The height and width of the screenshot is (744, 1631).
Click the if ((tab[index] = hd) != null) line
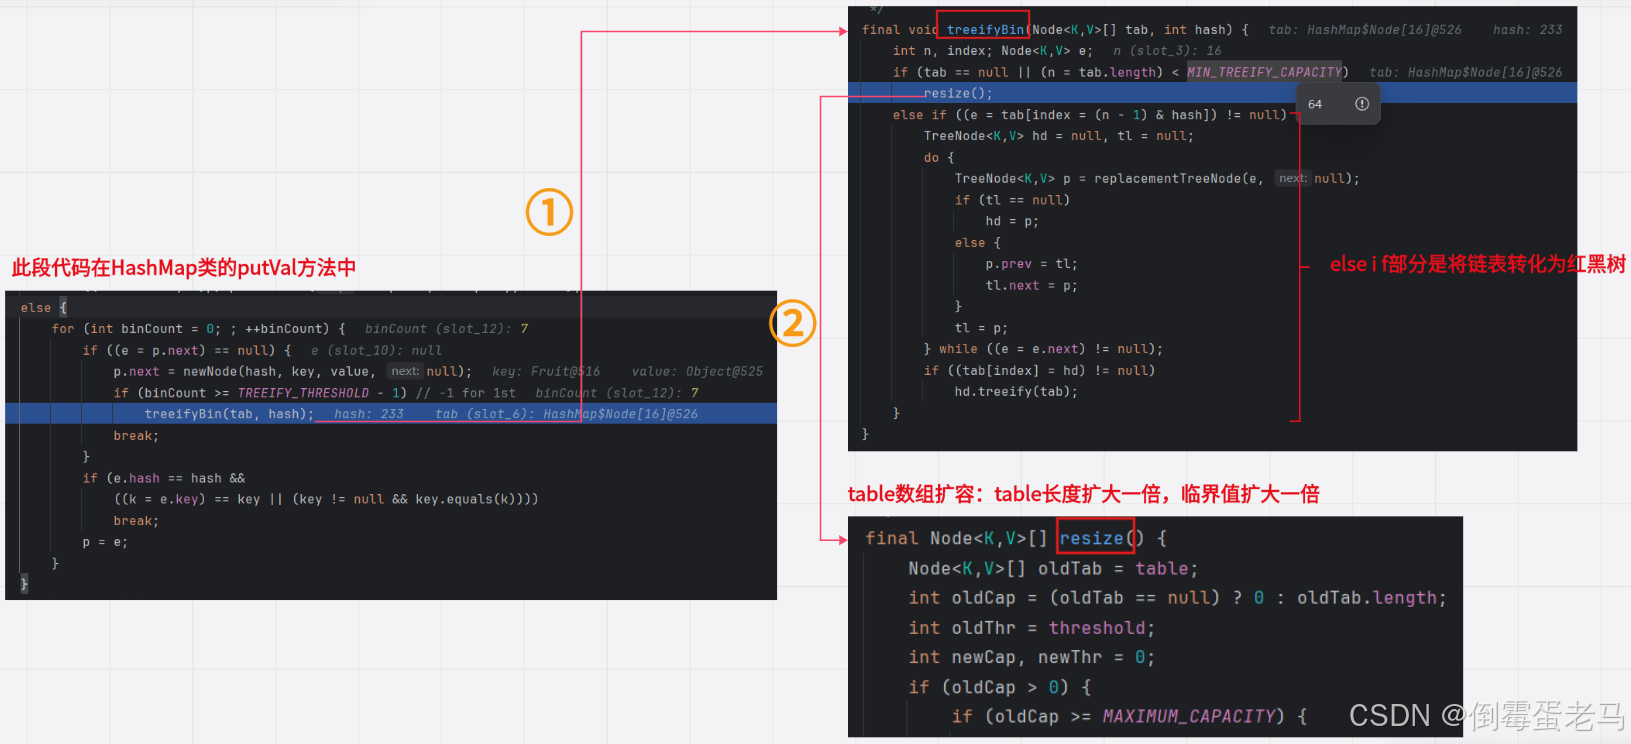[x=1039, y=371]
